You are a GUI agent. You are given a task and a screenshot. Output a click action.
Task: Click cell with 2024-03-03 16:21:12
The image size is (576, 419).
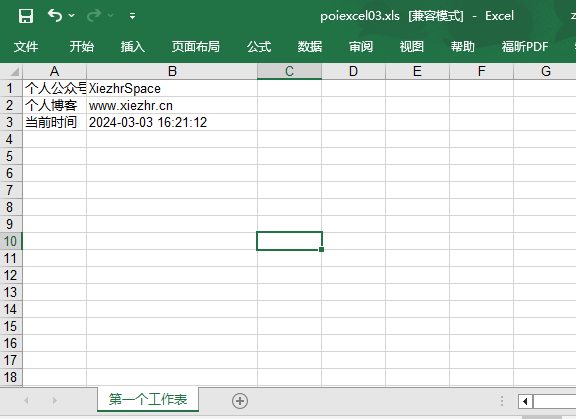(172, 122)
